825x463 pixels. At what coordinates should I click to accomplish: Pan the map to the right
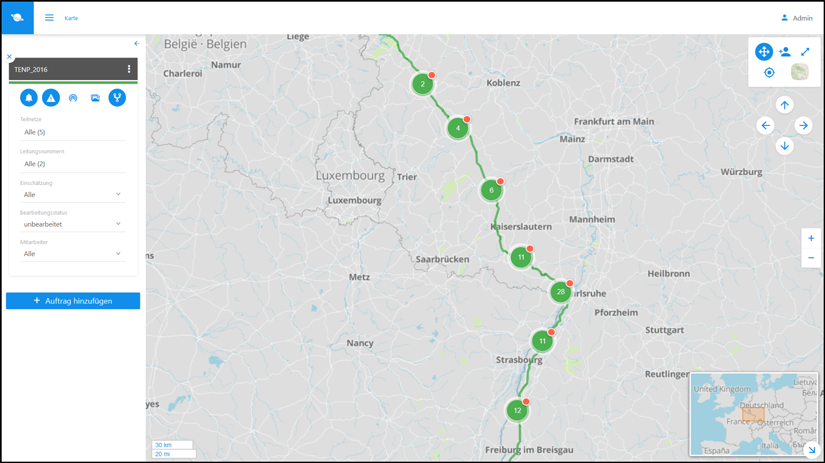click(x=803, y=126)
